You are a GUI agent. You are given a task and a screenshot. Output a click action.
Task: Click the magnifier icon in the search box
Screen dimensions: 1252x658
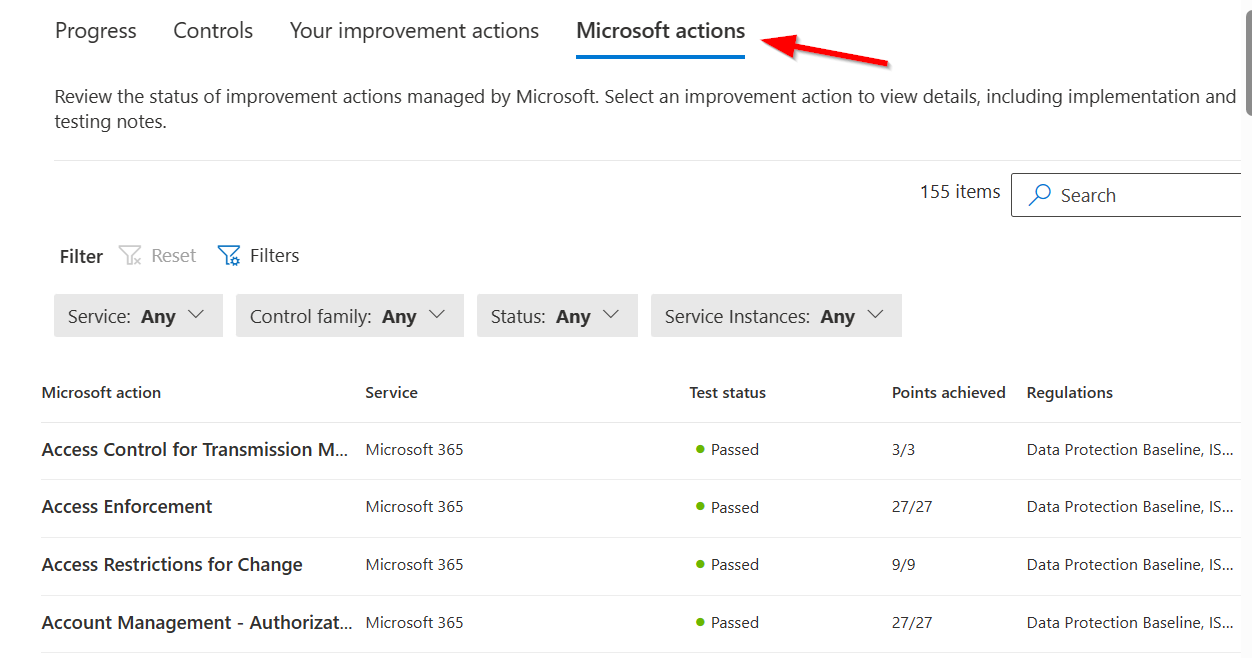(1041, 195)
